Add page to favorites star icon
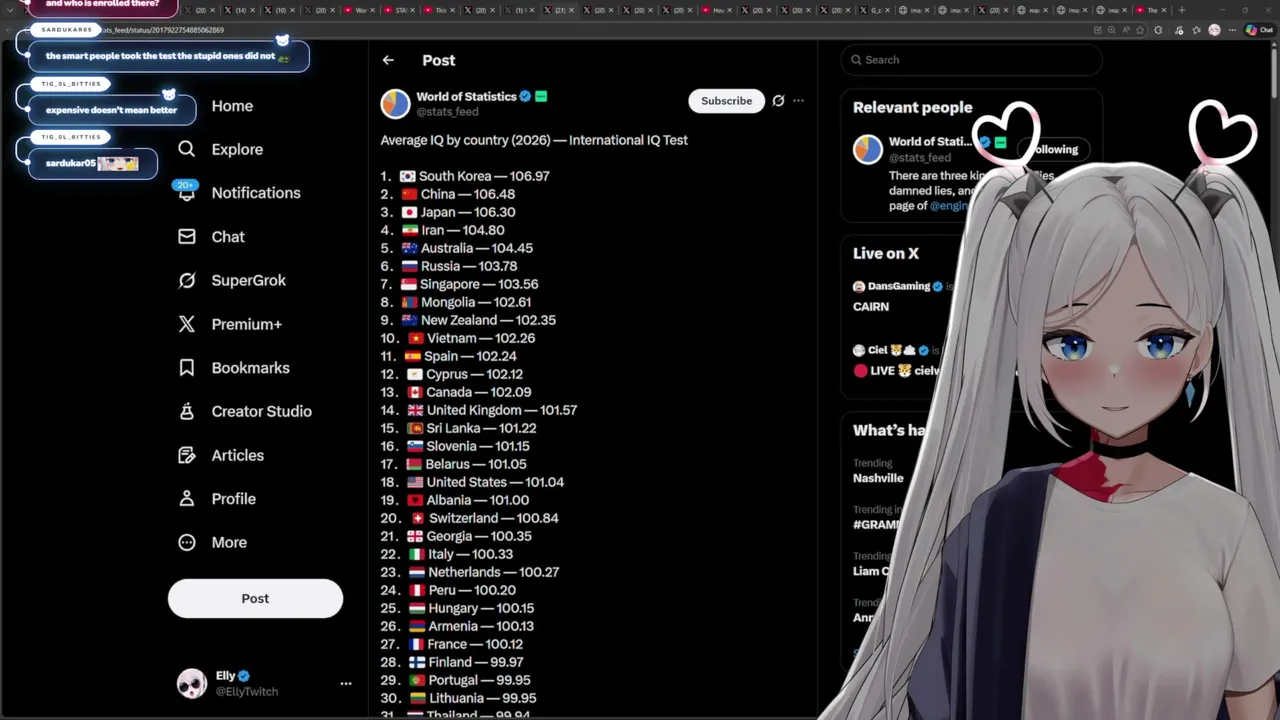The image size is (1280, 720). 1139,30
